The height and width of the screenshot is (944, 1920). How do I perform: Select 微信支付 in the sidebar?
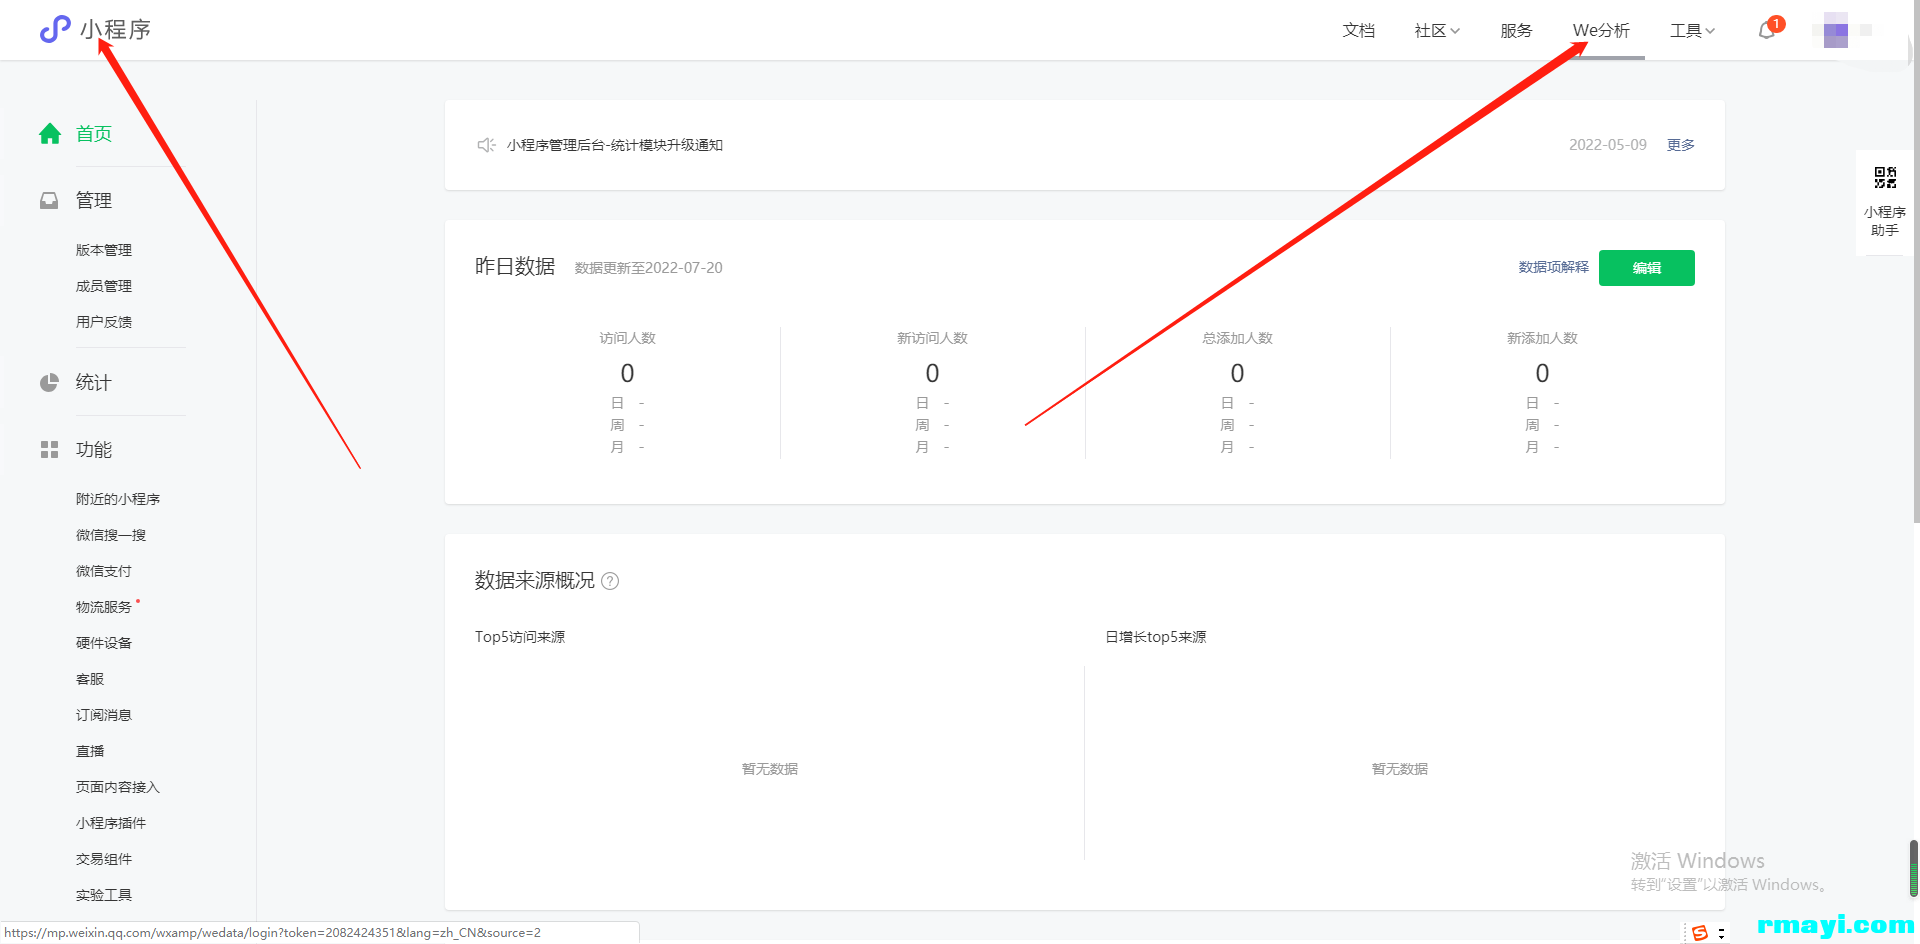(x=104, y=571)
